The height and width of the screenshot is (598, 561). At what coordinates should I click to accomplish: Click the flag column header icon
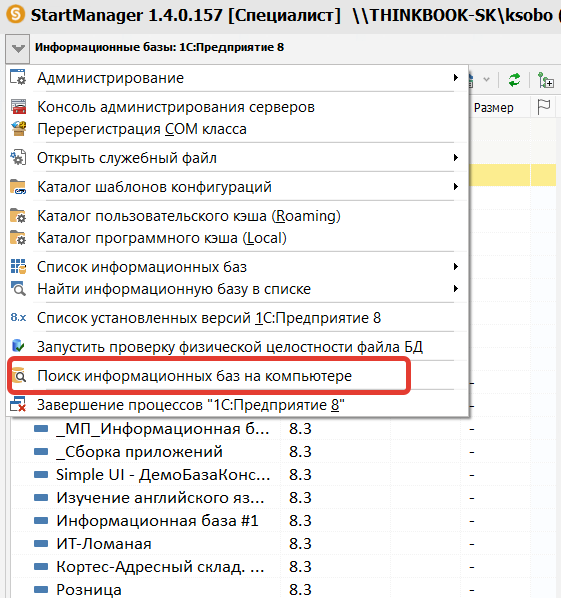click(x=543, y=107)
